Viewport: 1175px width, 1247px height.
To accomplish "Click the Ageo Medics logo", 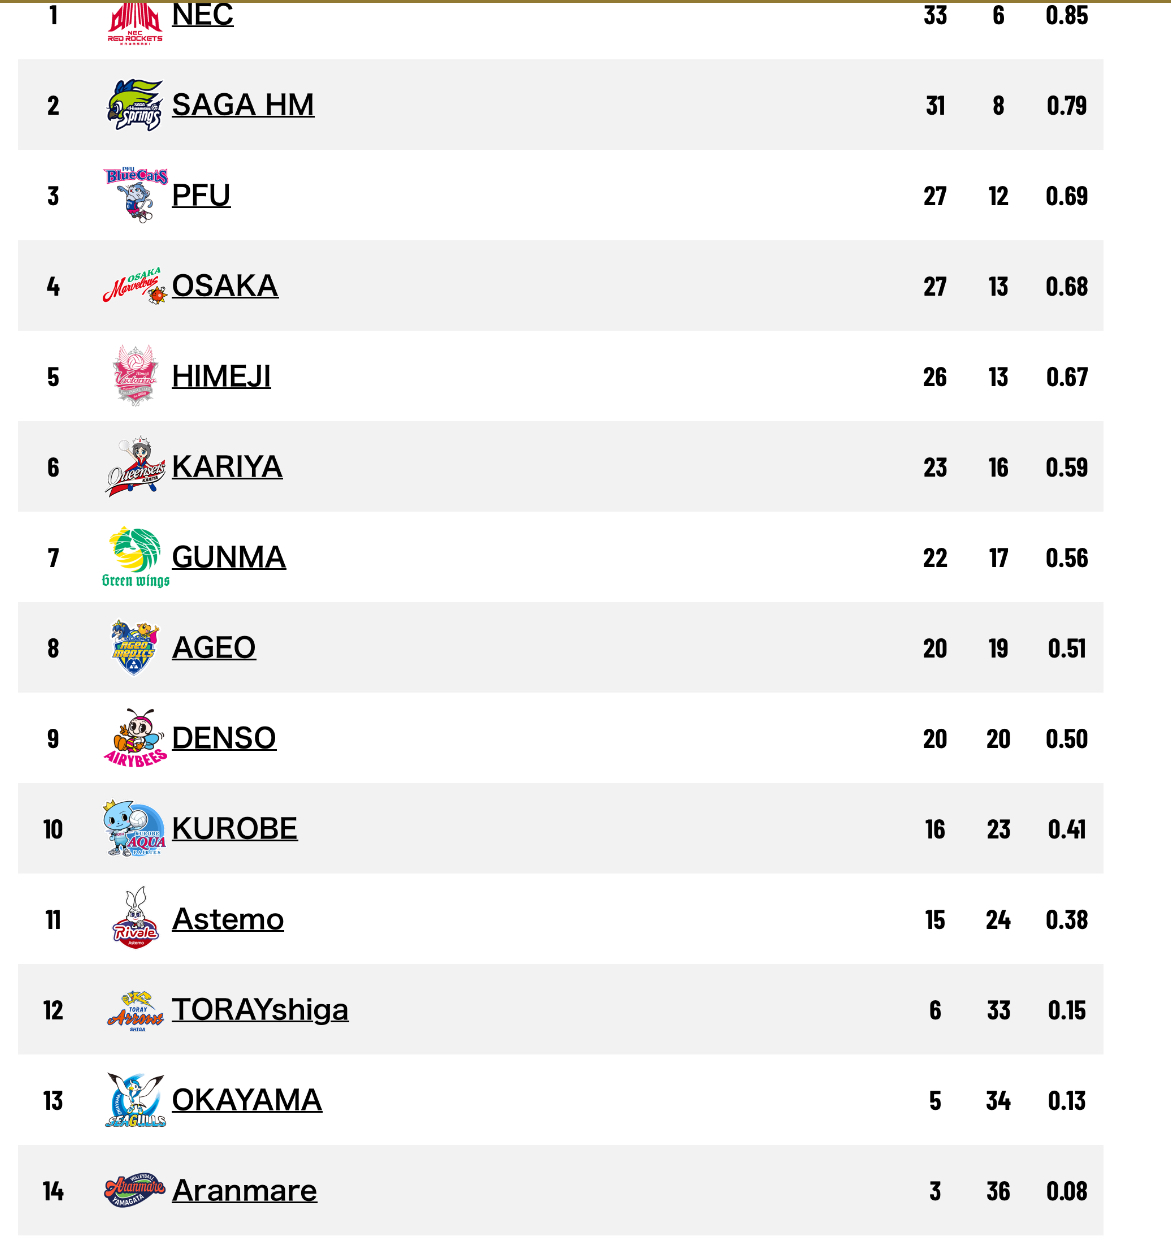I will coord(135,648).
